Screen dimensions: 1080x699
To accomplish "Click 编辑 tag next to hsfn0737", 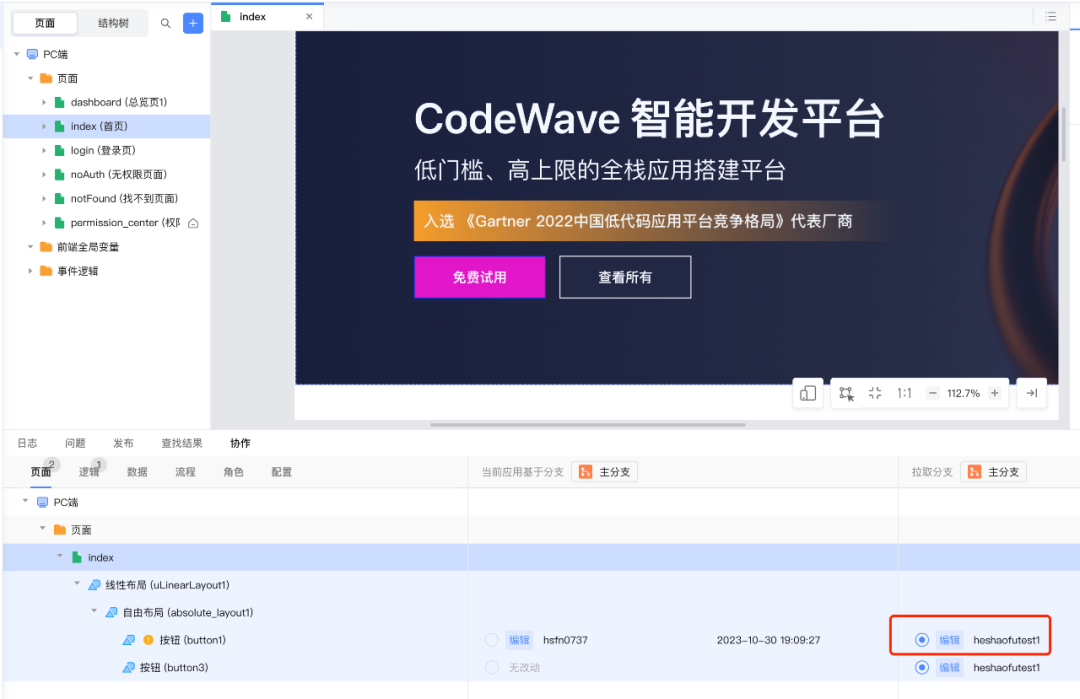I will (x=519, y=640).
